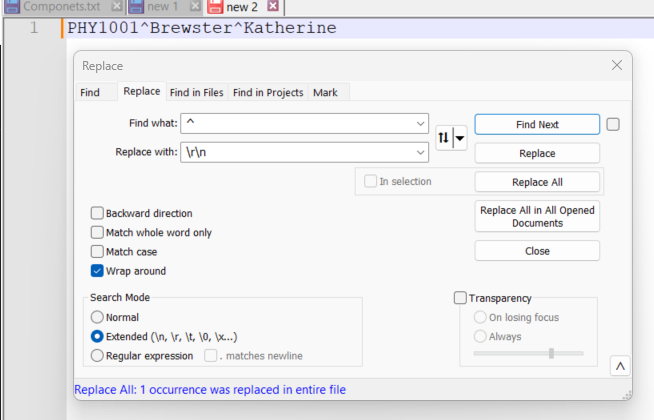
Task: Click the Replace button
Action: click(537, 153)
